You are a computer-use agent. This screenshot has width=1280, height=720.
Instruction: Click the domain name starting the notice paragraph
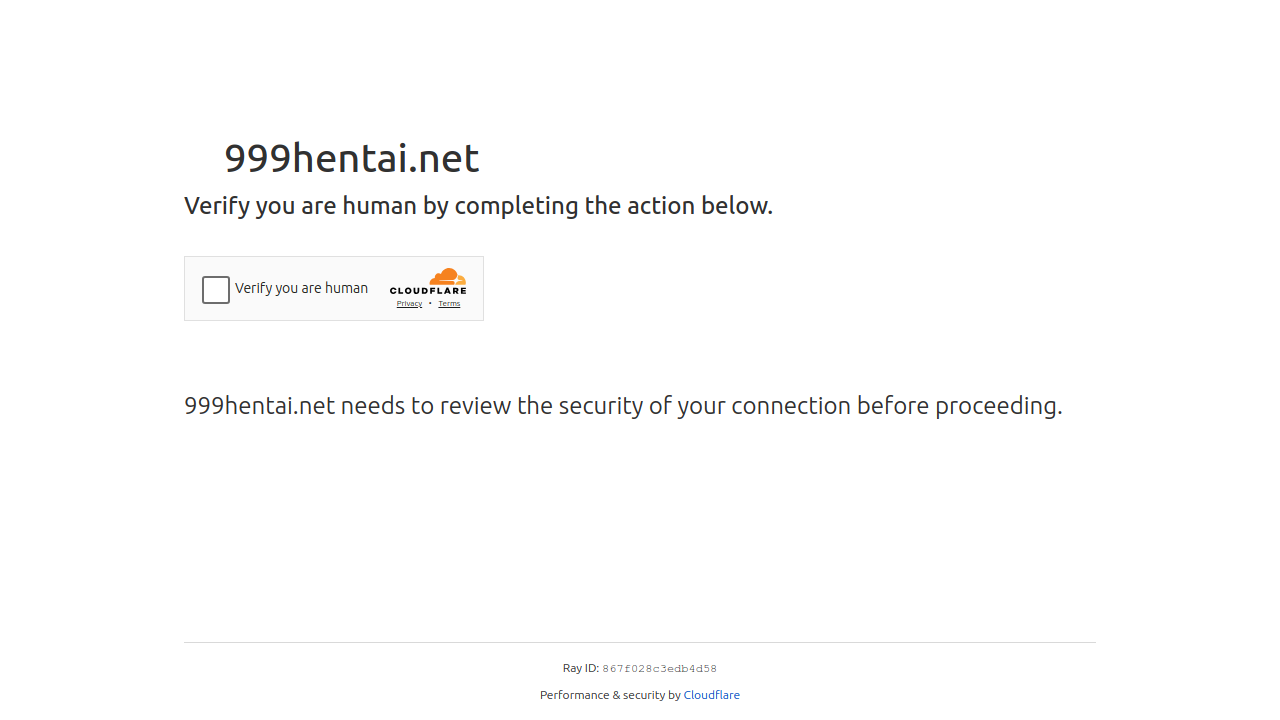tap(259, 406)
